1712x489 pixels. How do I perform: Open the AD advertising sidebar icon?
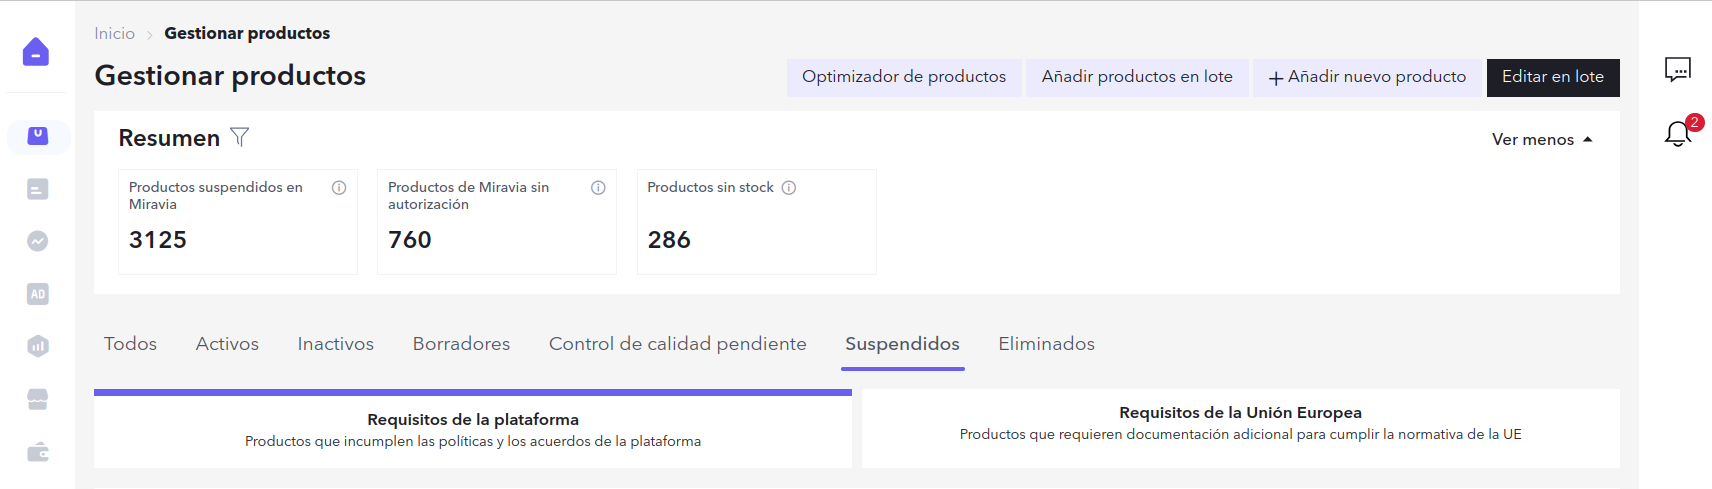tap(38, 294)
